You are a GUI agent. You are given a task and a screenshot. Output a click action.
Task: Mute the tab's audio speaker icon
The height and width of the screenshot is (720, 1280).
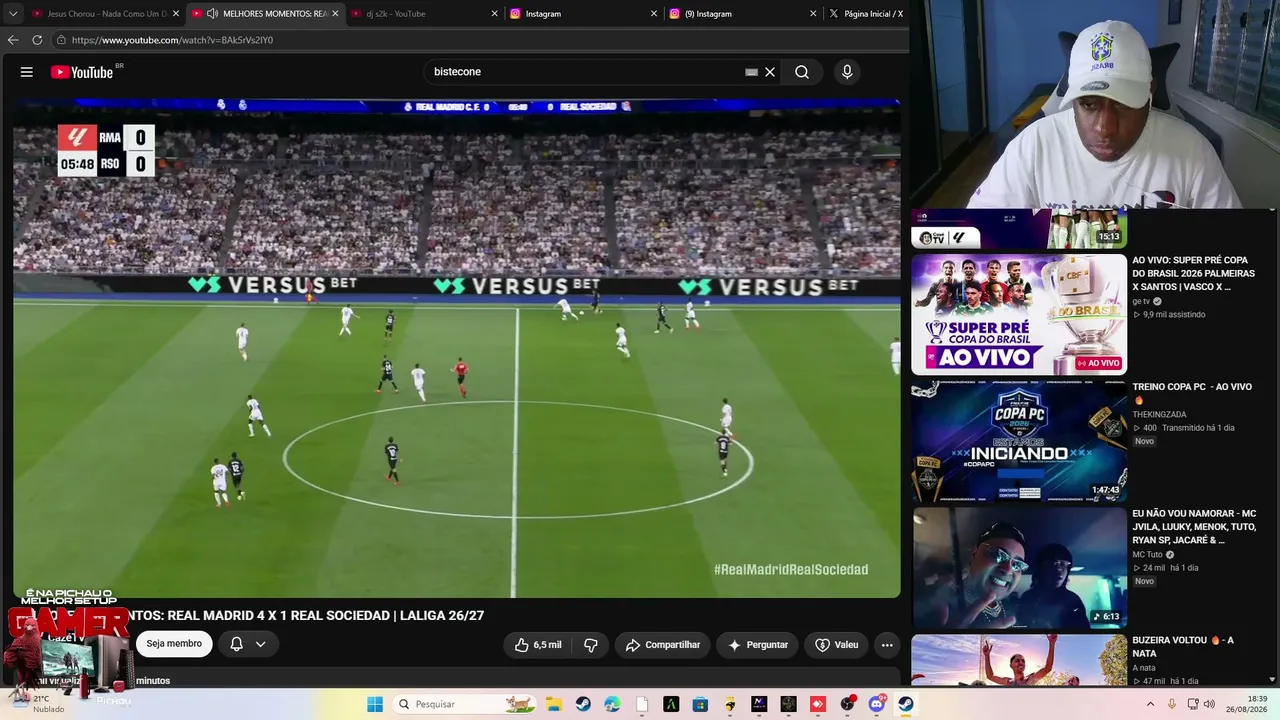(212, 14)
